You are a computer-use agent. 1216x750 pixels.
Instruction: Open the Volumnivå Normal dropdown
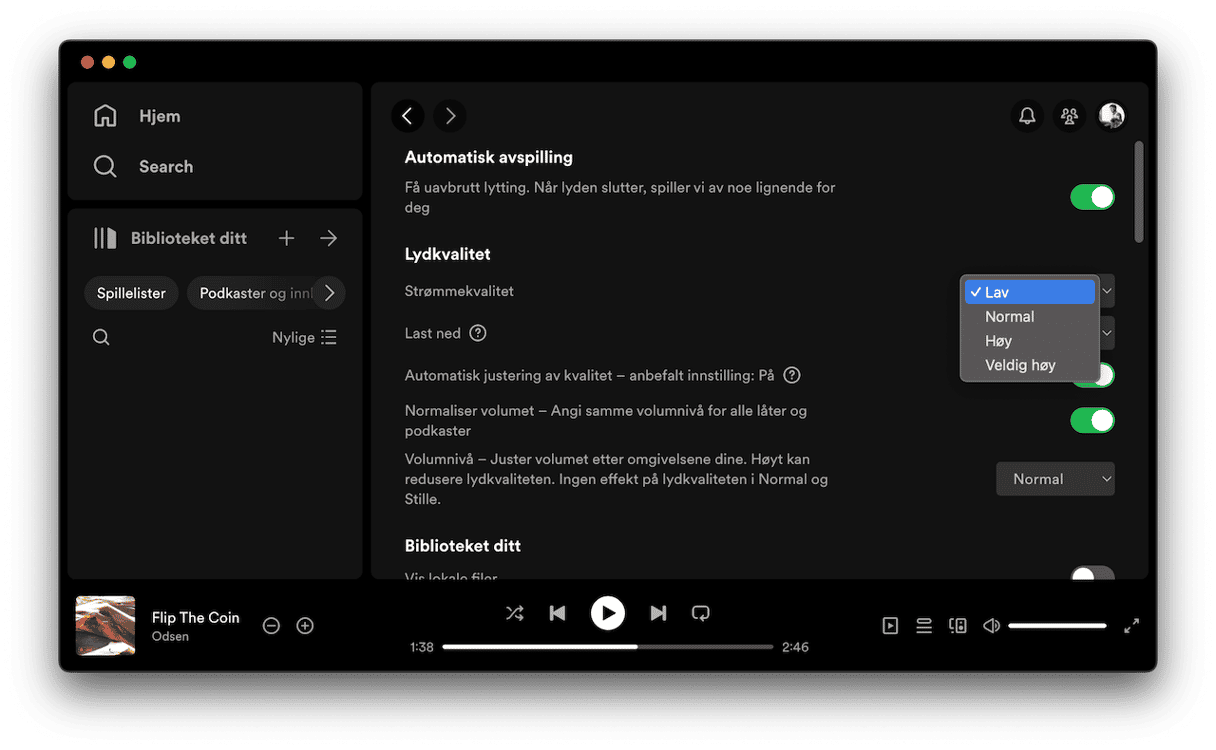pyautogui.click(x=1055, y=479)
